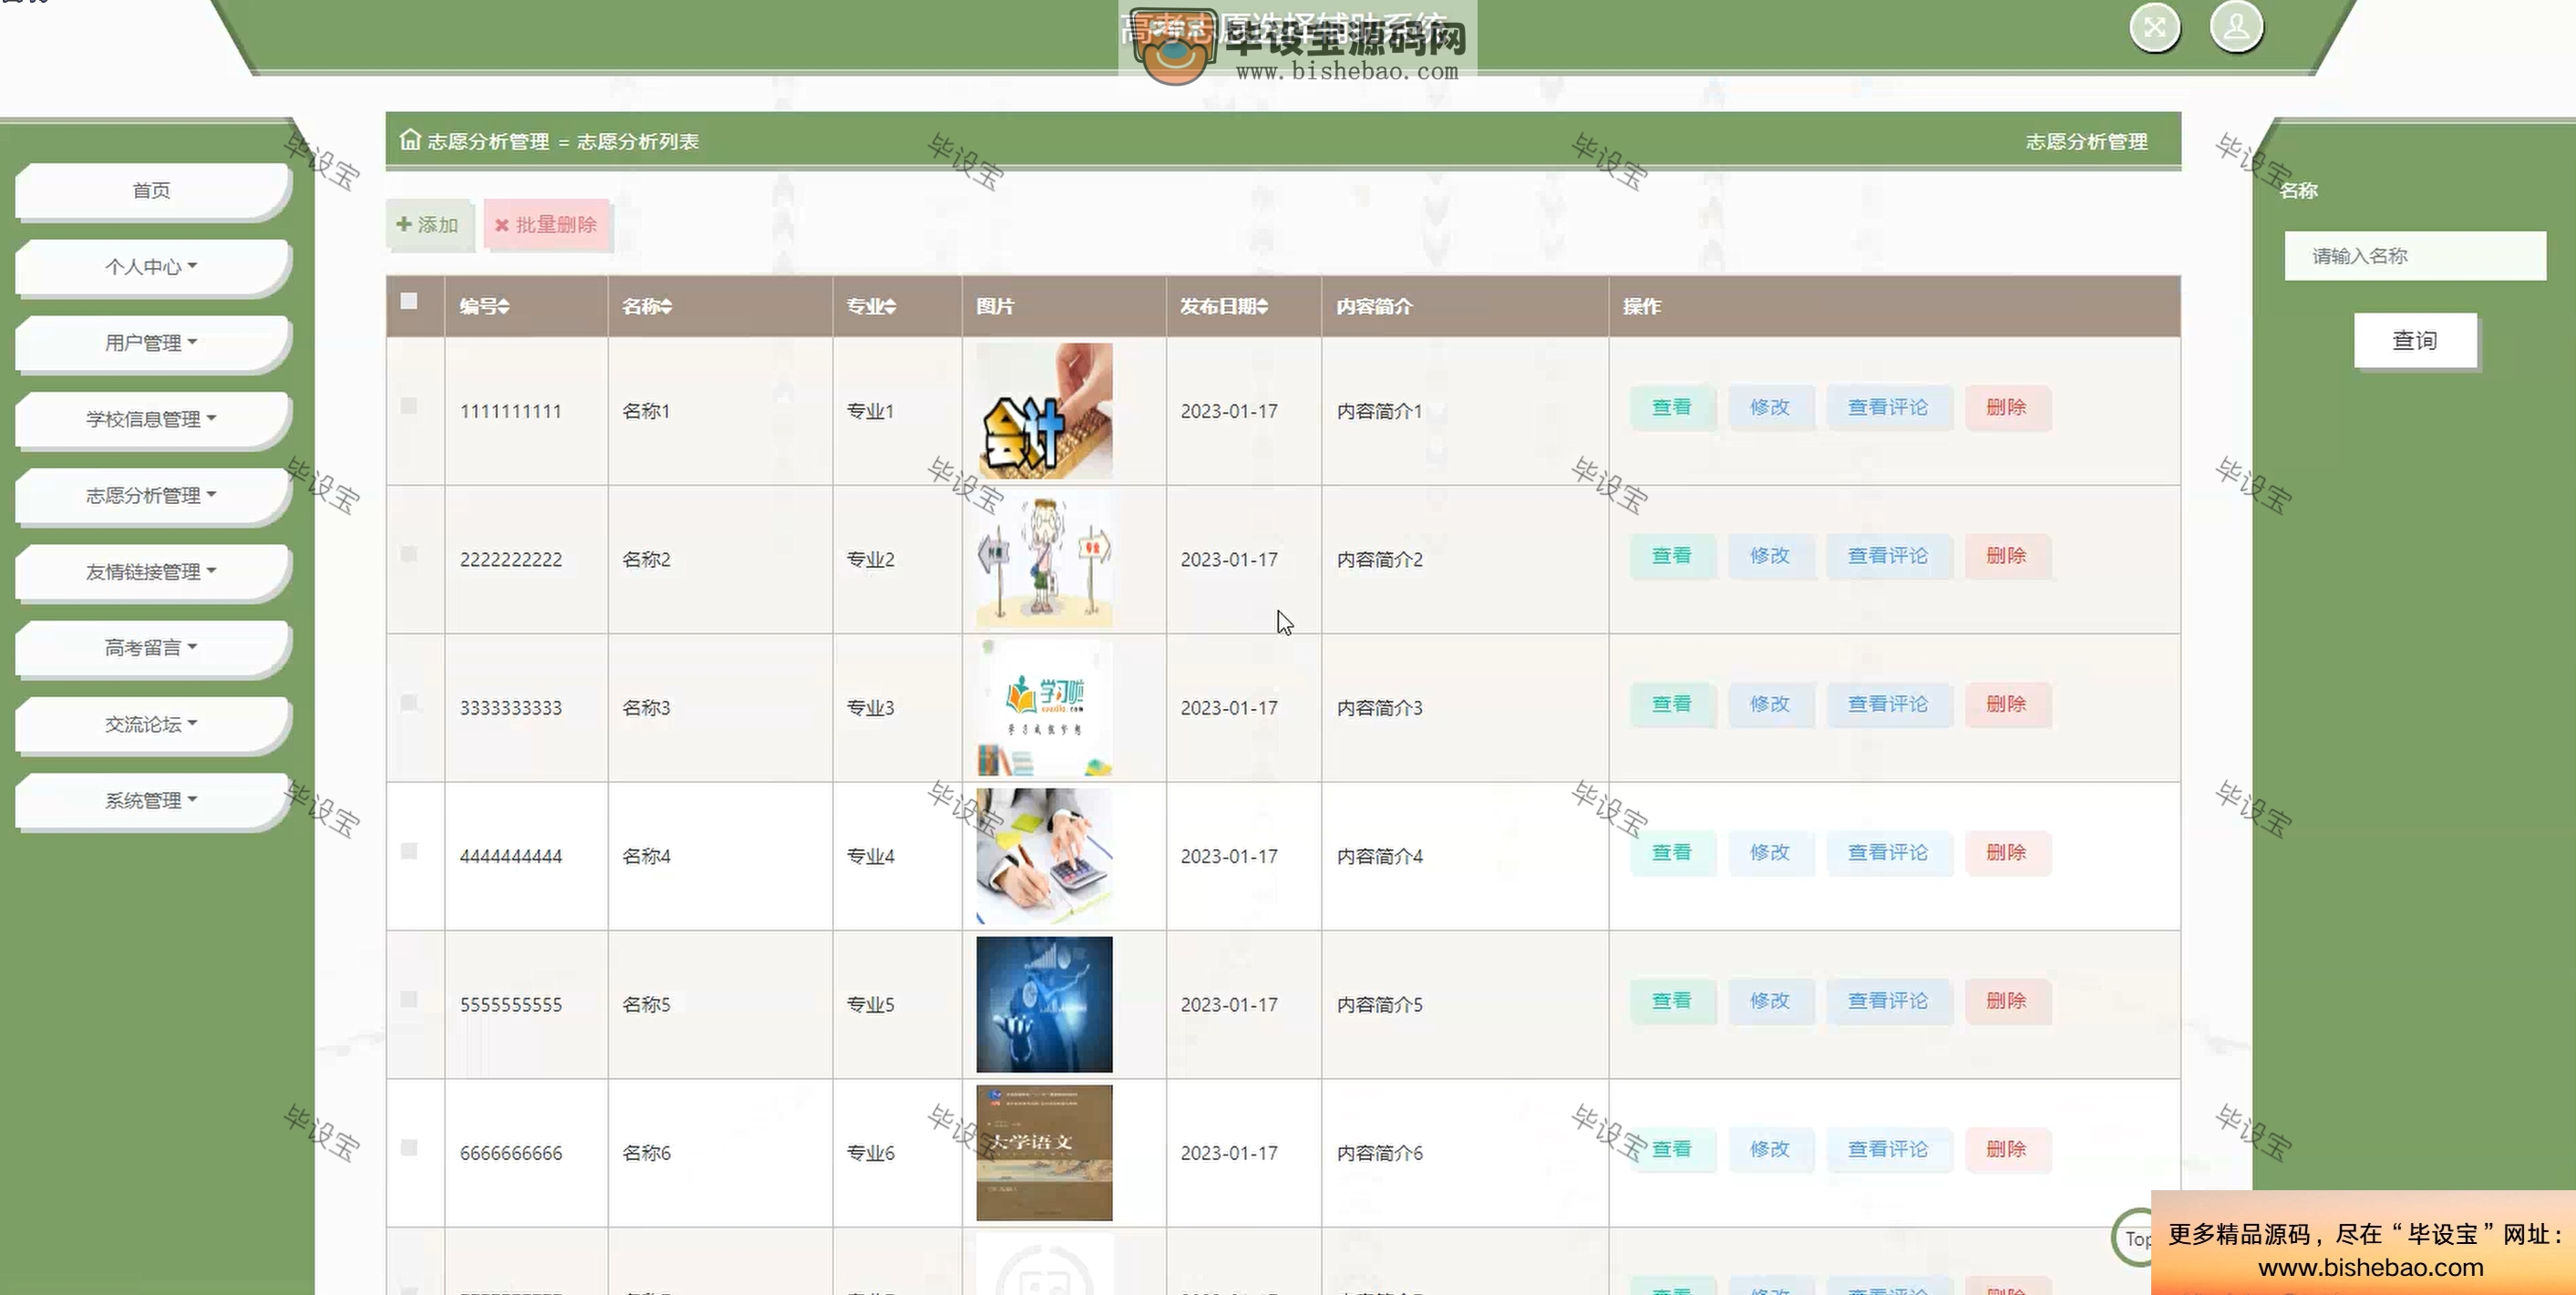Click 查看 for 名称6 row
This screenshot has height=1295, width=2576.
(x=1672, y=1149)
